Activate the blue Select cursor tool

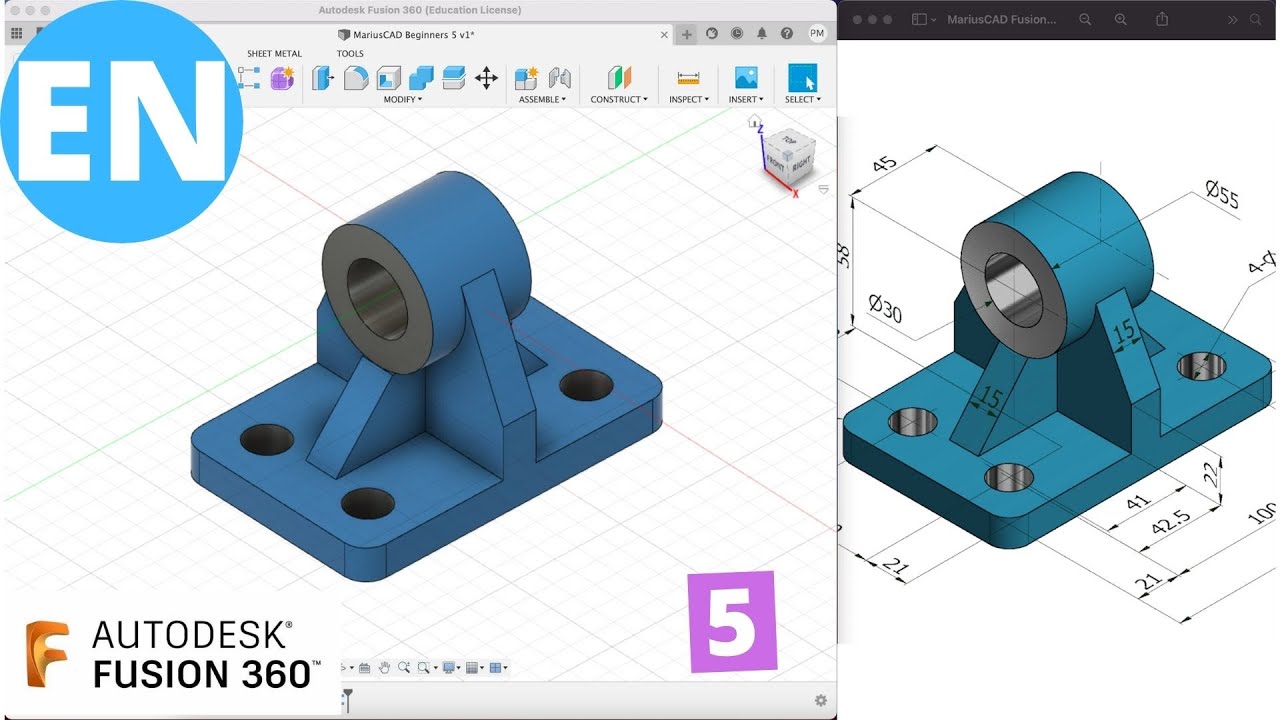click(x=802, y=78)
